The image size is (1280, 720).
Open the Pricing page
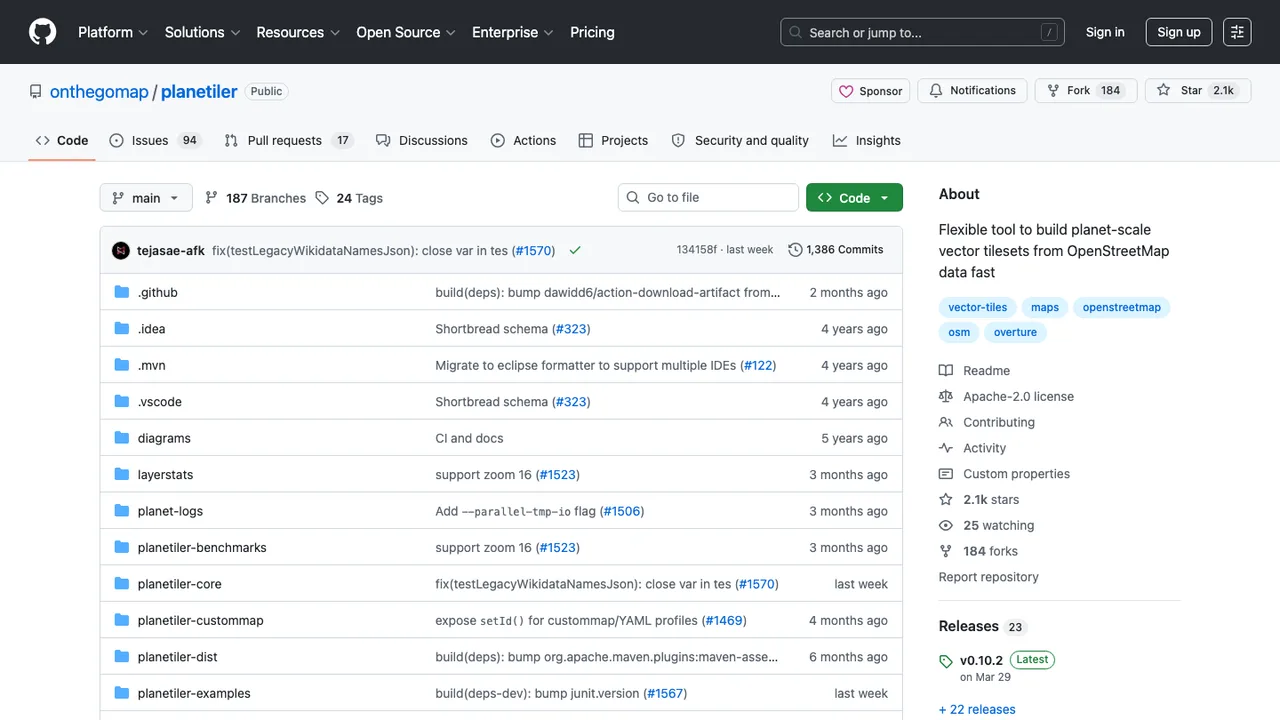coord(592,32)
